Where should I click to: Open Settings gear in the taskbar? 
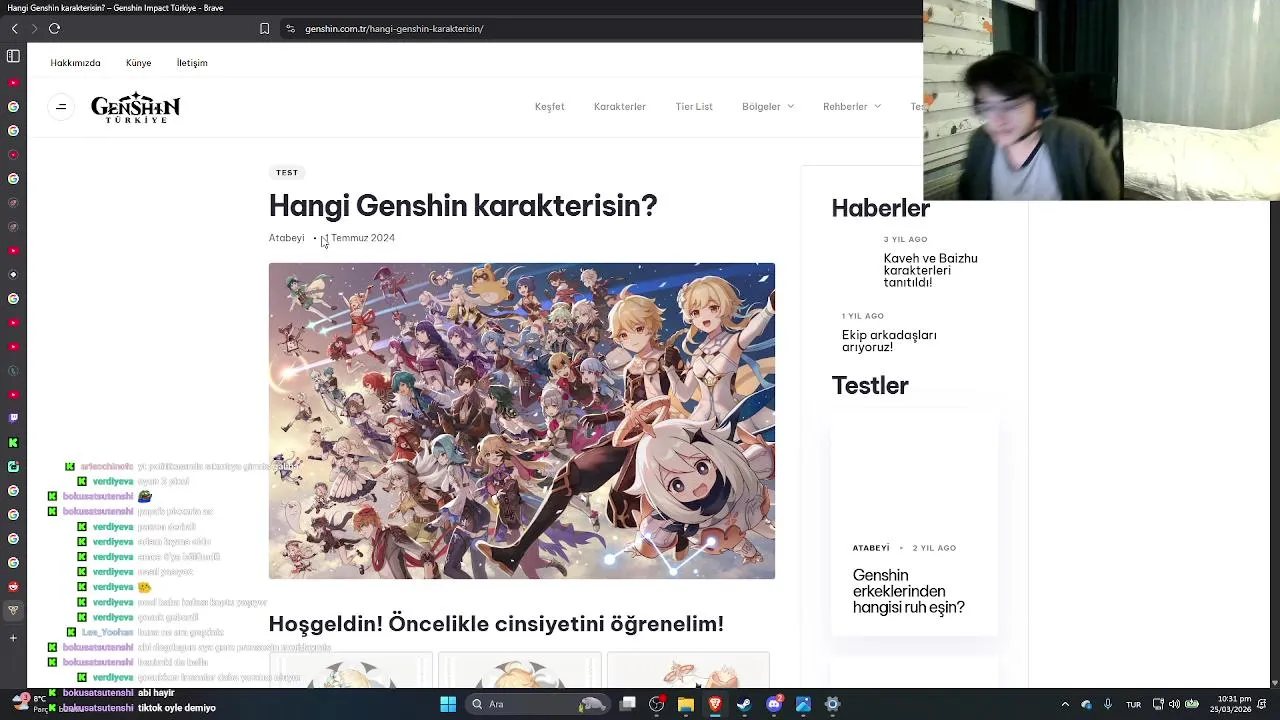(832, 704)
